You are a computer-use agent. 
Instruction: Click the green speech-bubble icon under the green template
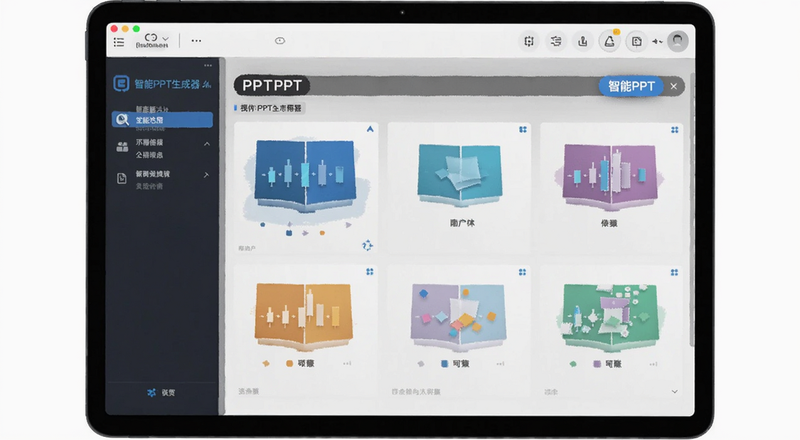coord(573,364)
